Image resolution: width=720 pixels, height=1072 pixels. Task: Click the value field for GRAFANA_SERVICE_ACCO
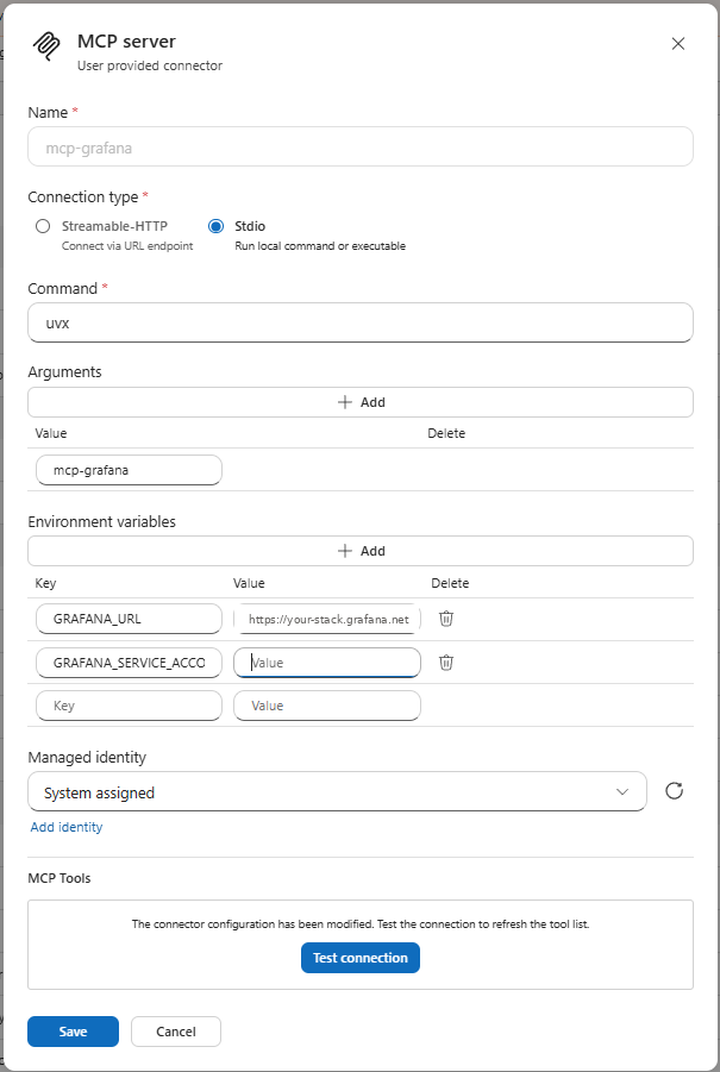327,662
